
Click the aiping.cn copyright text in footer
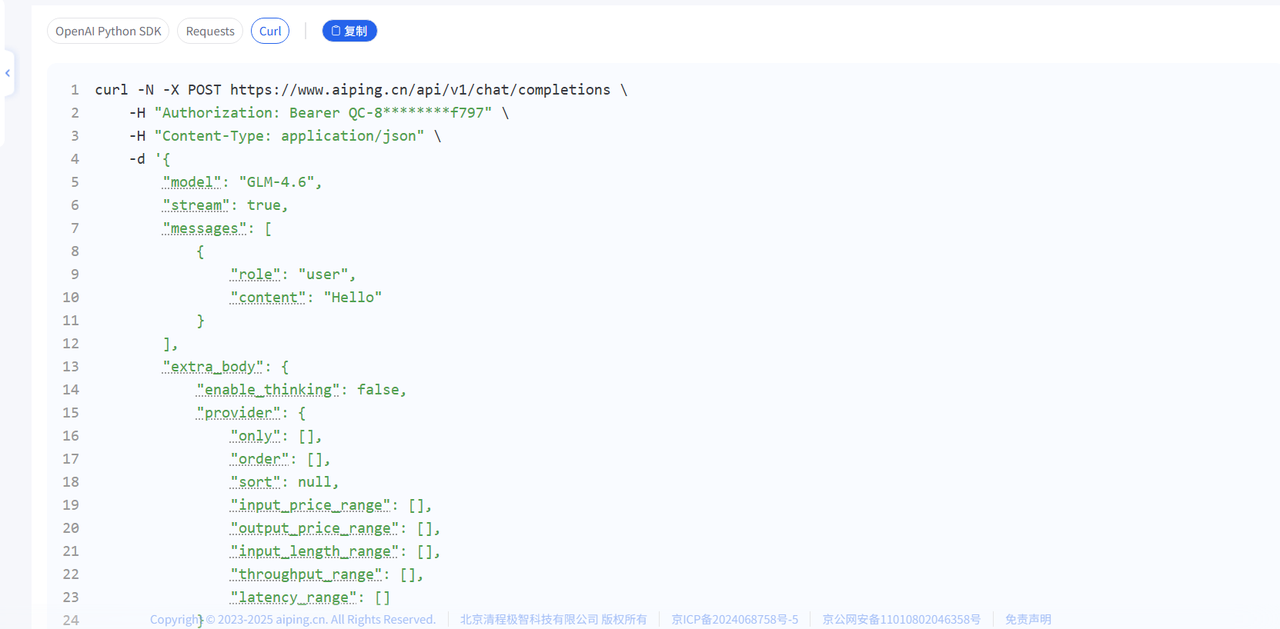[293, 619]
